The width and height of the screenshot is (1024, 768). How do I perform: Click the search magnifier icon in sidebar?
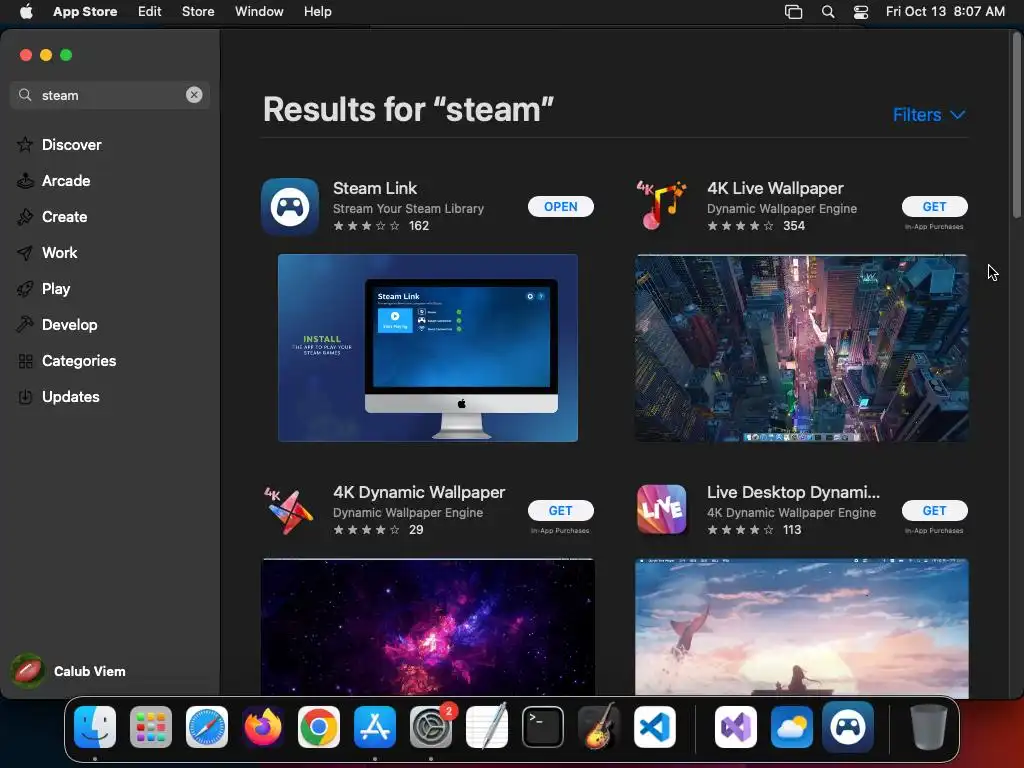click(25, 95)
